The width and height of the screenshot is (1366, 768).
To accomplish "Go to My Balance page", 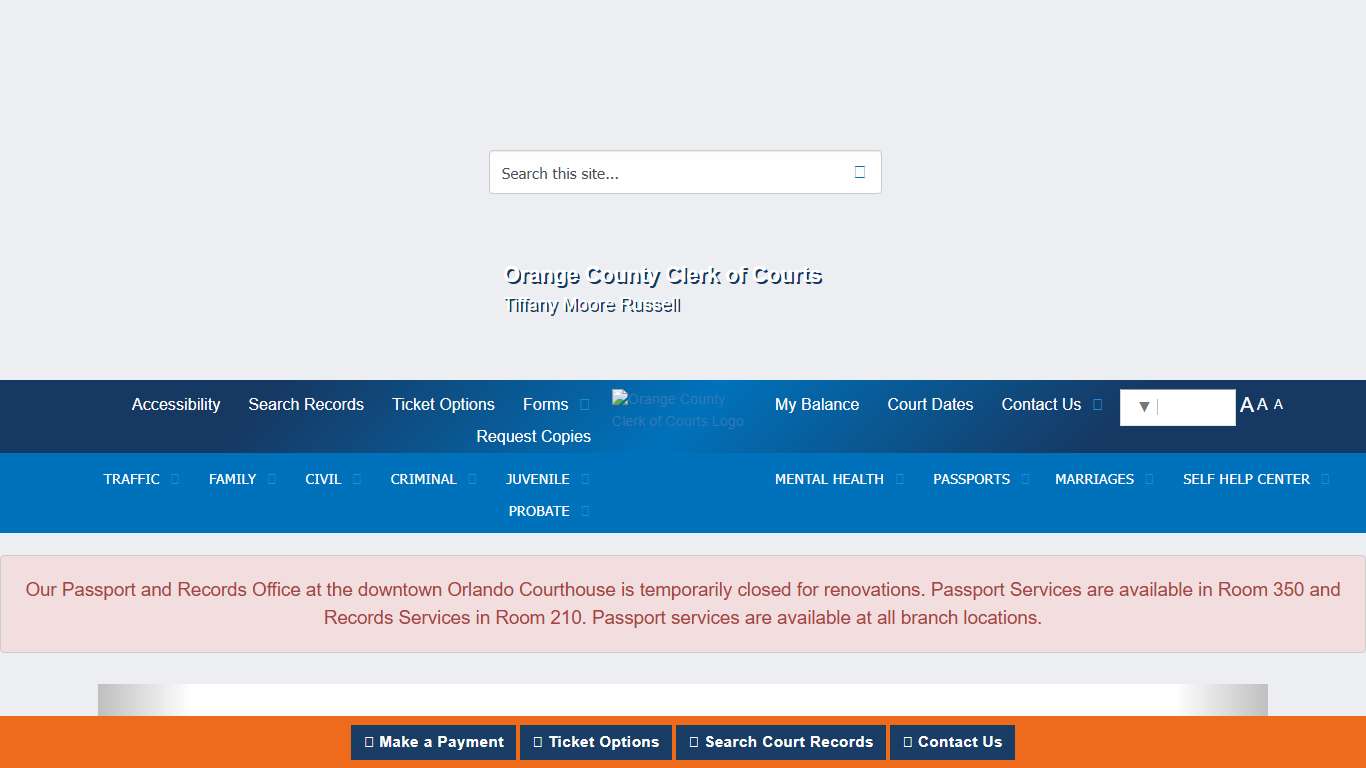I will click(817, 404).
